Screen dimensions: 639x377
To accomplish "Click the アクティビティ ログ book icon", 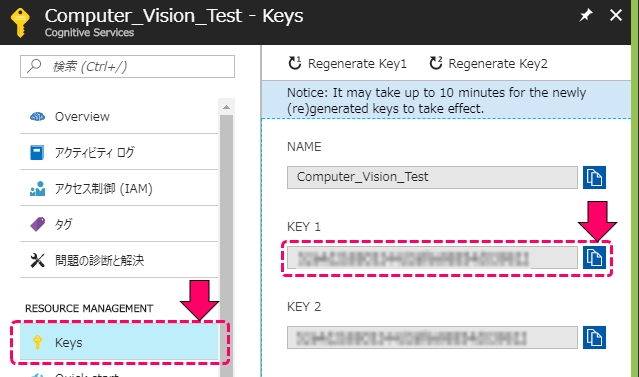I will (x=37, y=152).
